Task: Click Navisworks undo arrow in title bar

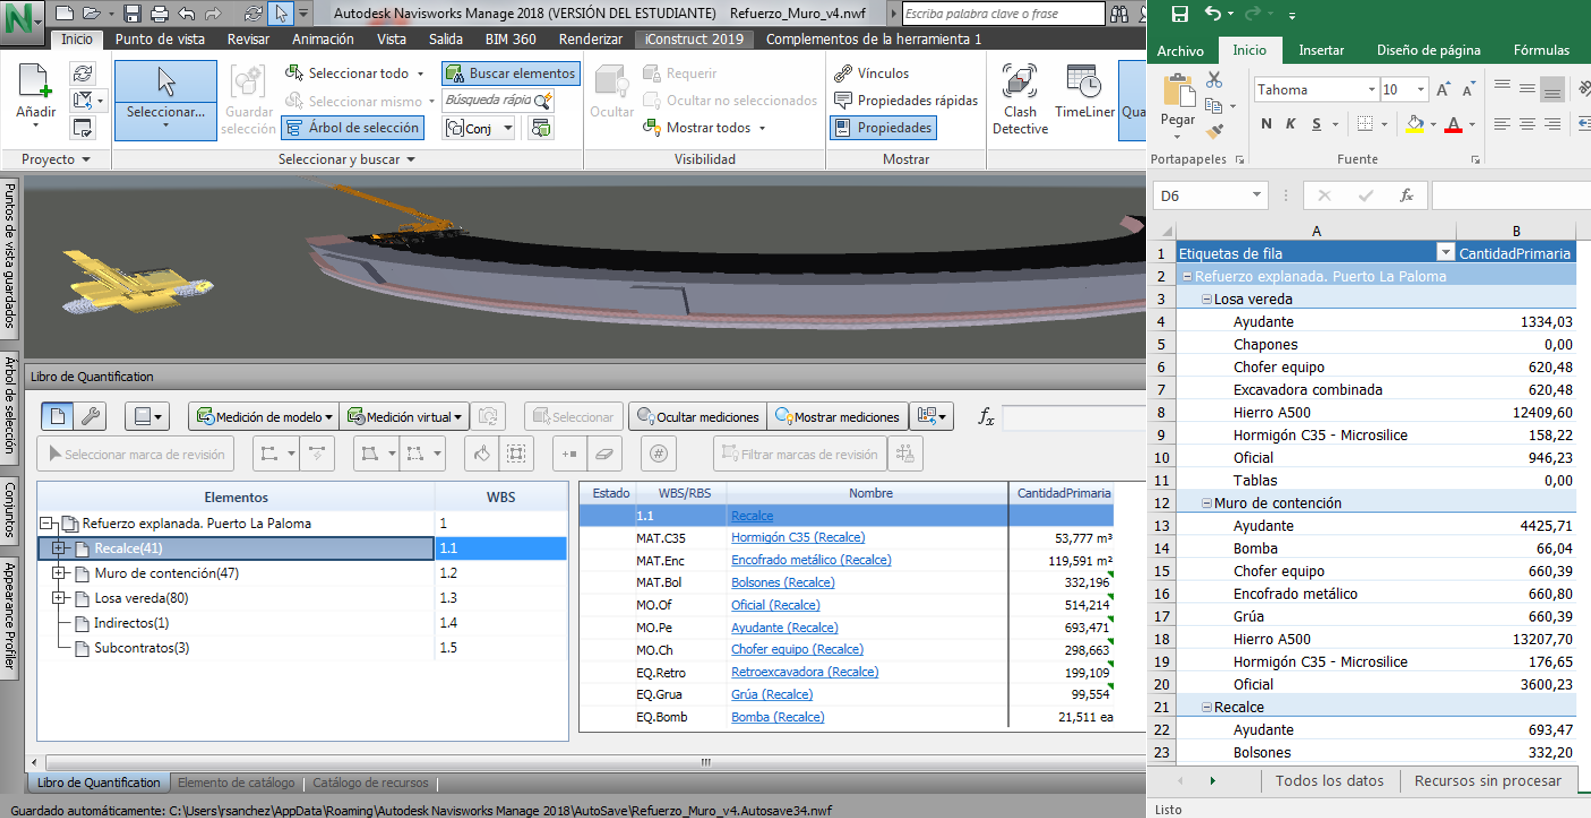Action: [x=186, y=14]
